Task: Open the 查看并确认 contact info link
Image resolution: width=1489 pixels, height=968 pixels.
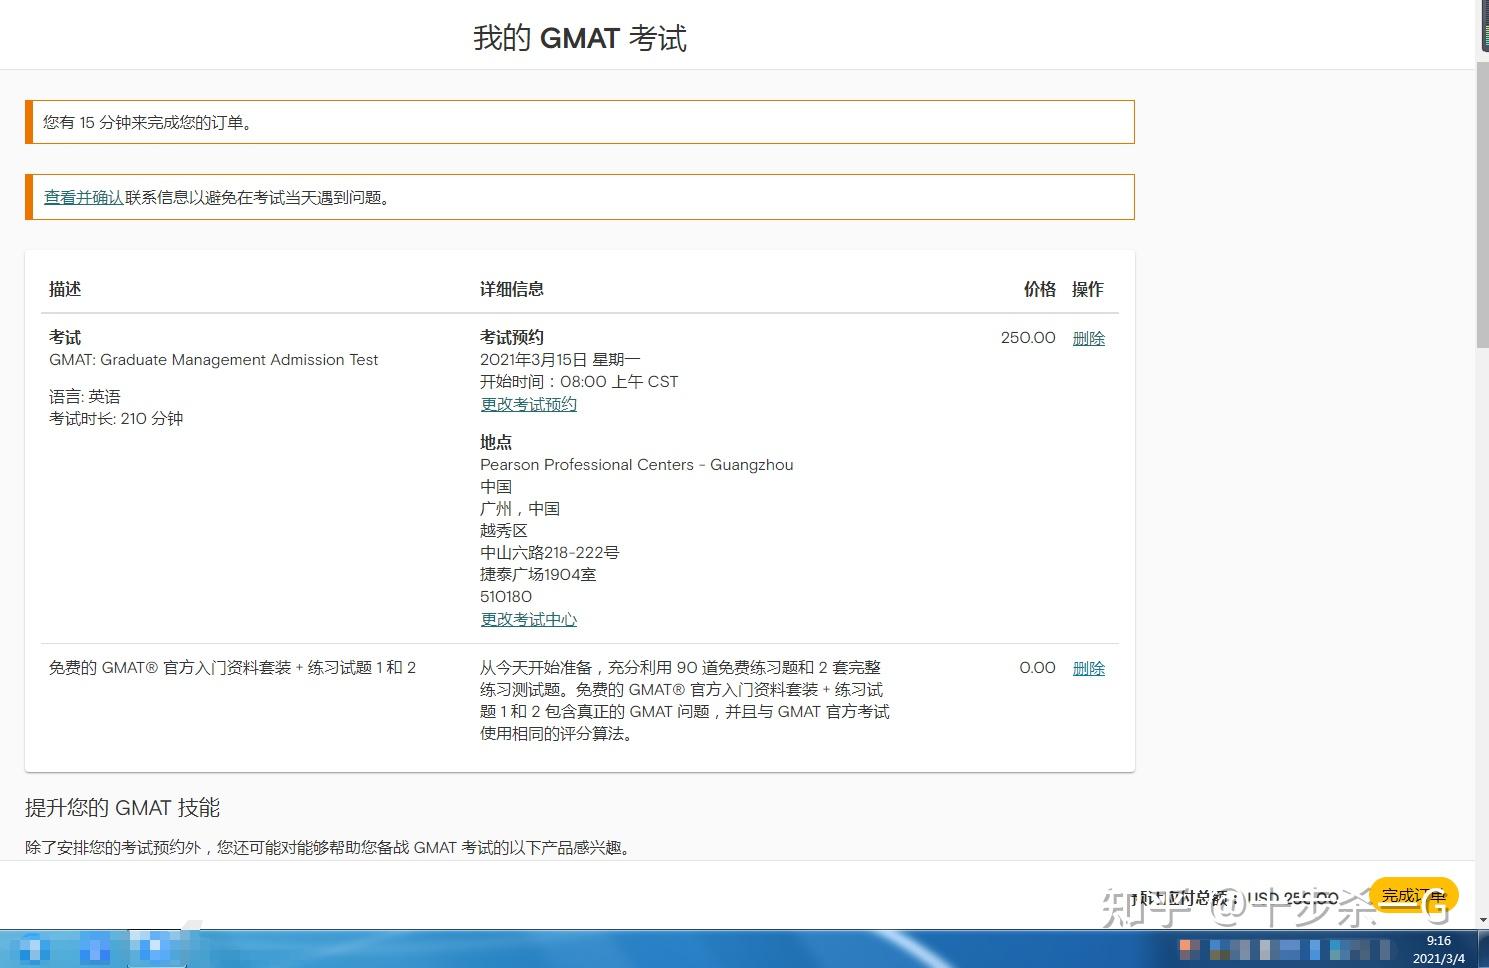Action: click(84, 198)
